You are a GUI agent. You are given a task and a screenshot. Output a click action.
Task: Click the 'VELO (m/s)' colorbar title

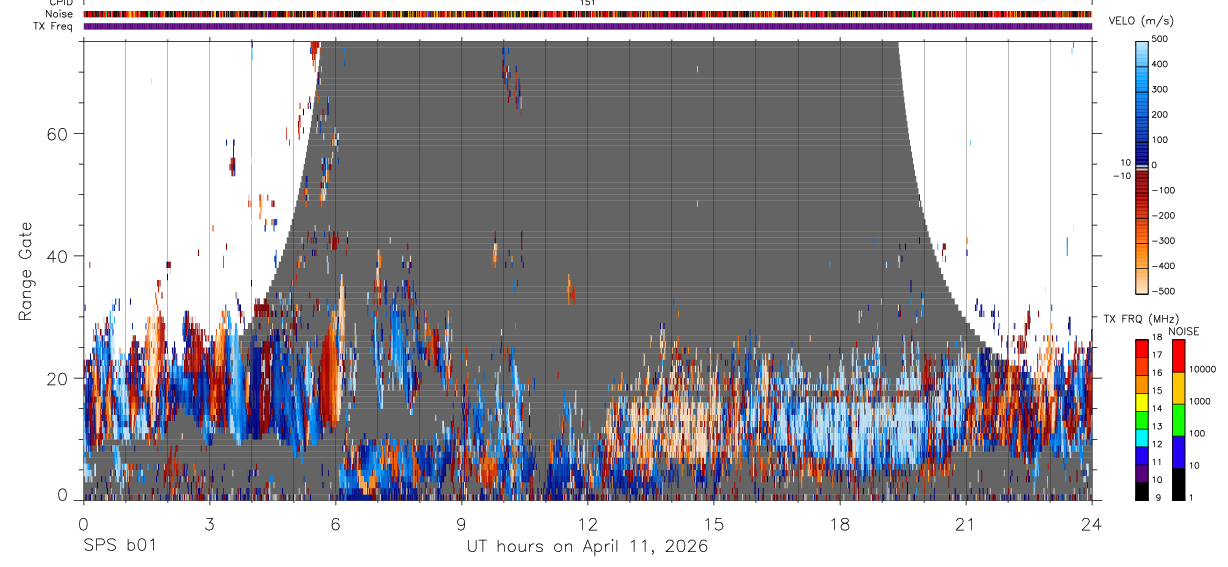point(1140,21)
